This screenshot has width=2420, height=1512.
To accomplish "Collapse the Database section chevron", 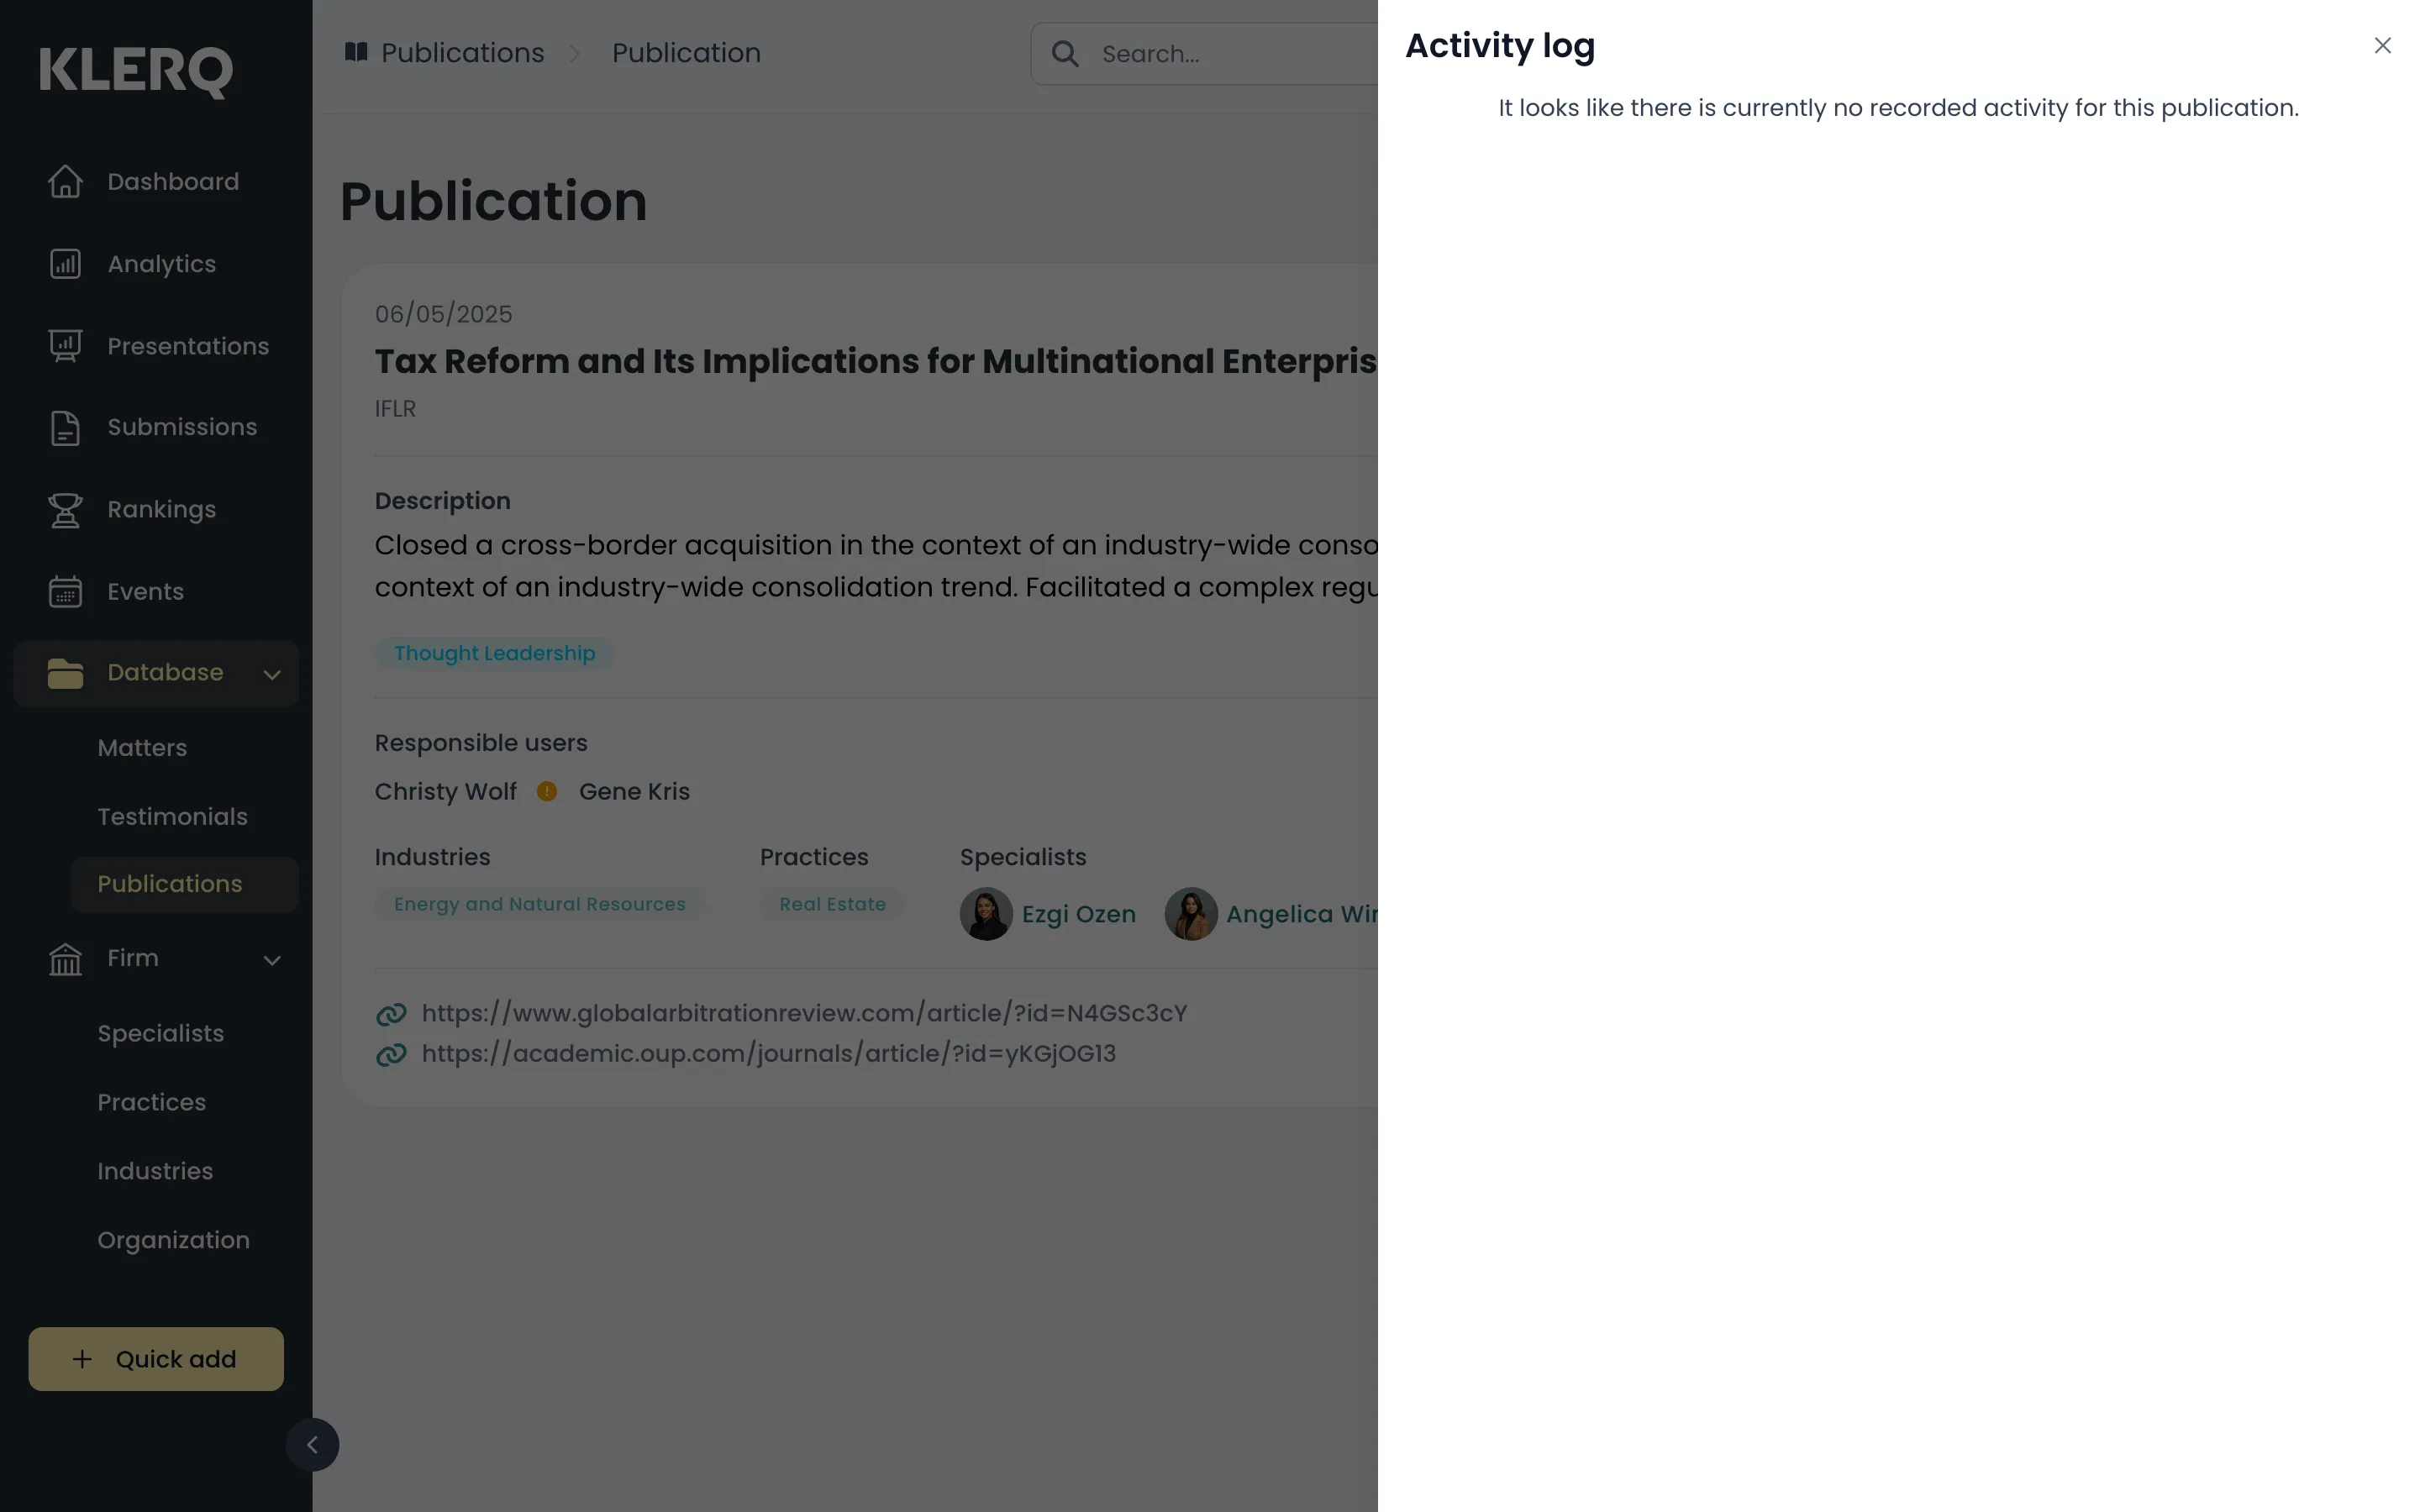I will click(272, 674).
